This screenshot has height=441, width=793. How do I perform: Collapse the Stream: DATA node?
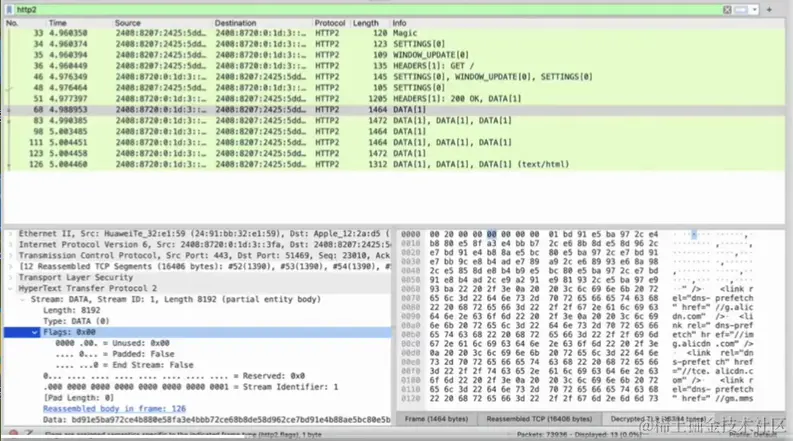point(22,299)
